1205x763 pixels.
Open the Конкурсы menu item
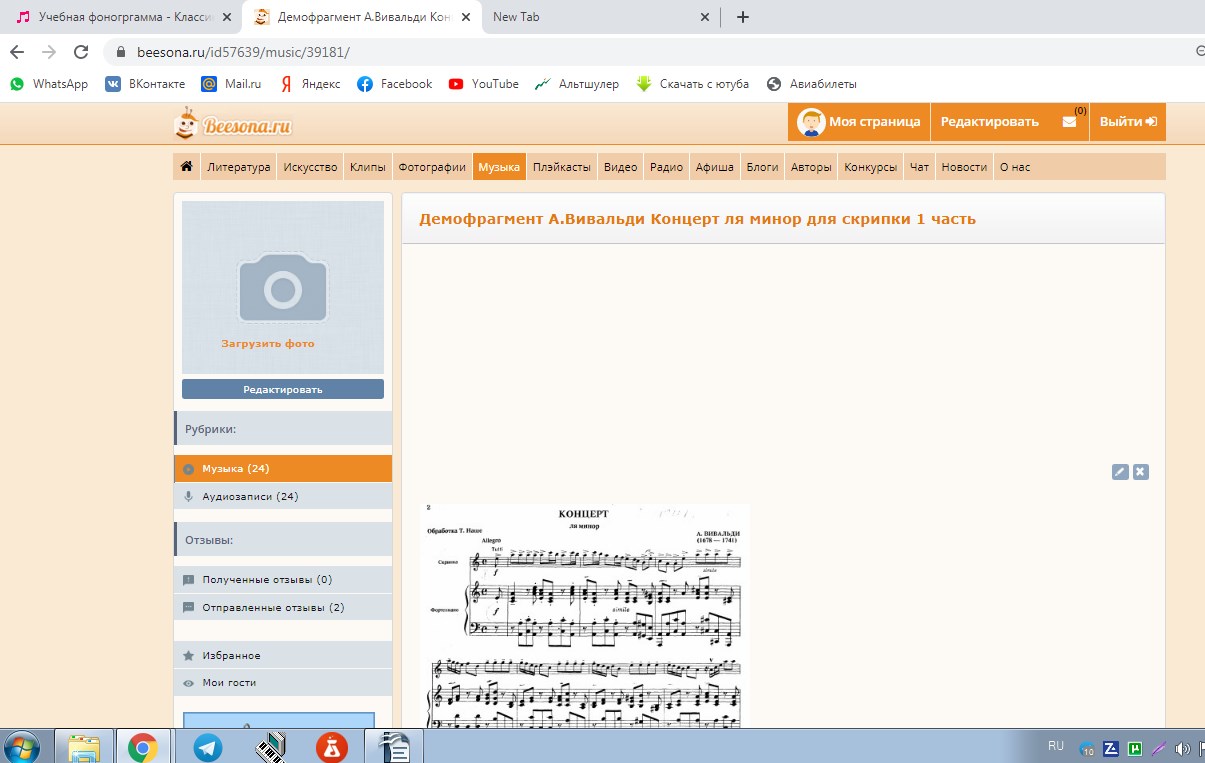(870, 167)
